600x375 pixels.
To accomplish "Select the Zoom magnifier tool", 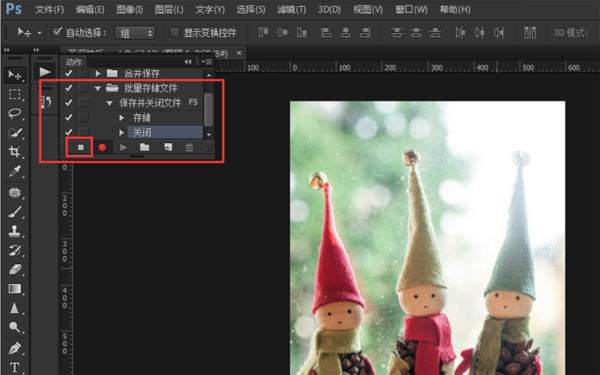I will click(15, 327).
